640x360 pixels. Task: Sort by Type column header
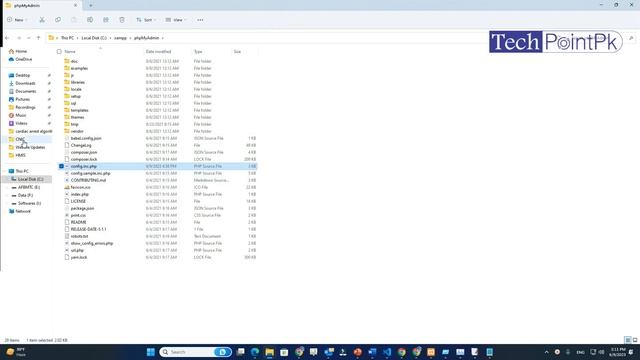(x=198, y=52)
